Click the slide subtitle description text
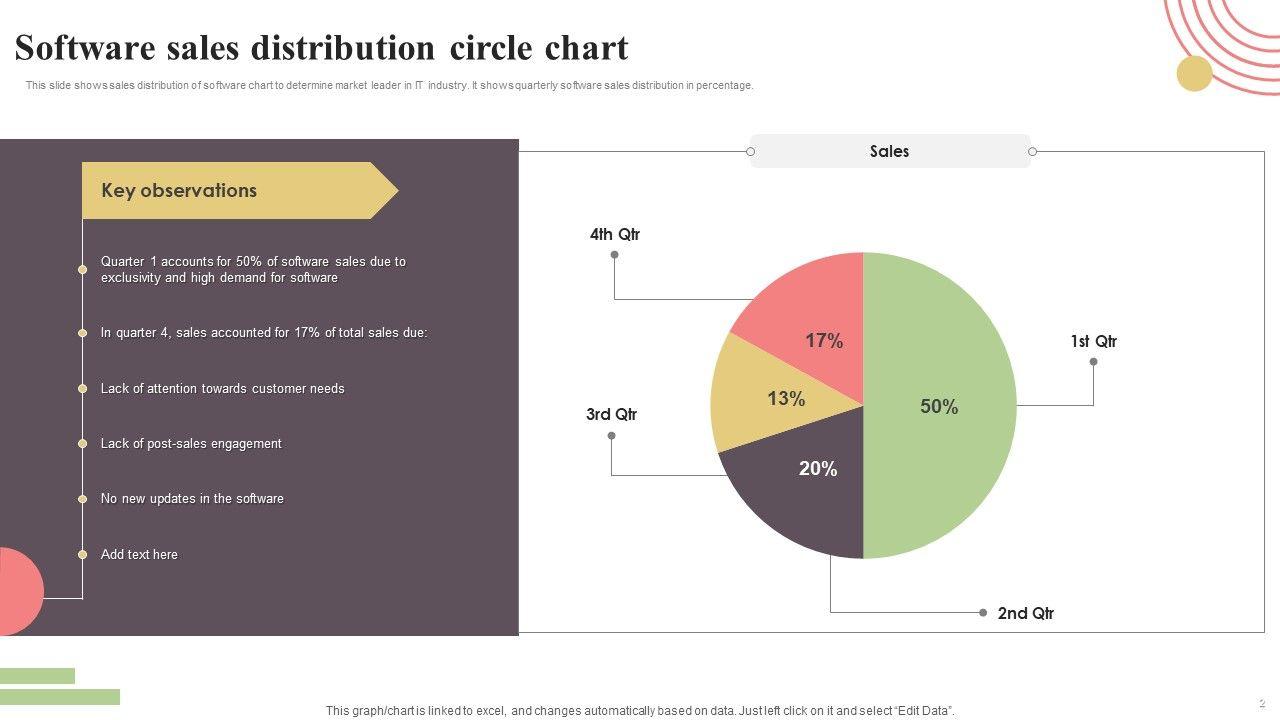This screenshot has height=720, width=1280. tap(389, 85)
